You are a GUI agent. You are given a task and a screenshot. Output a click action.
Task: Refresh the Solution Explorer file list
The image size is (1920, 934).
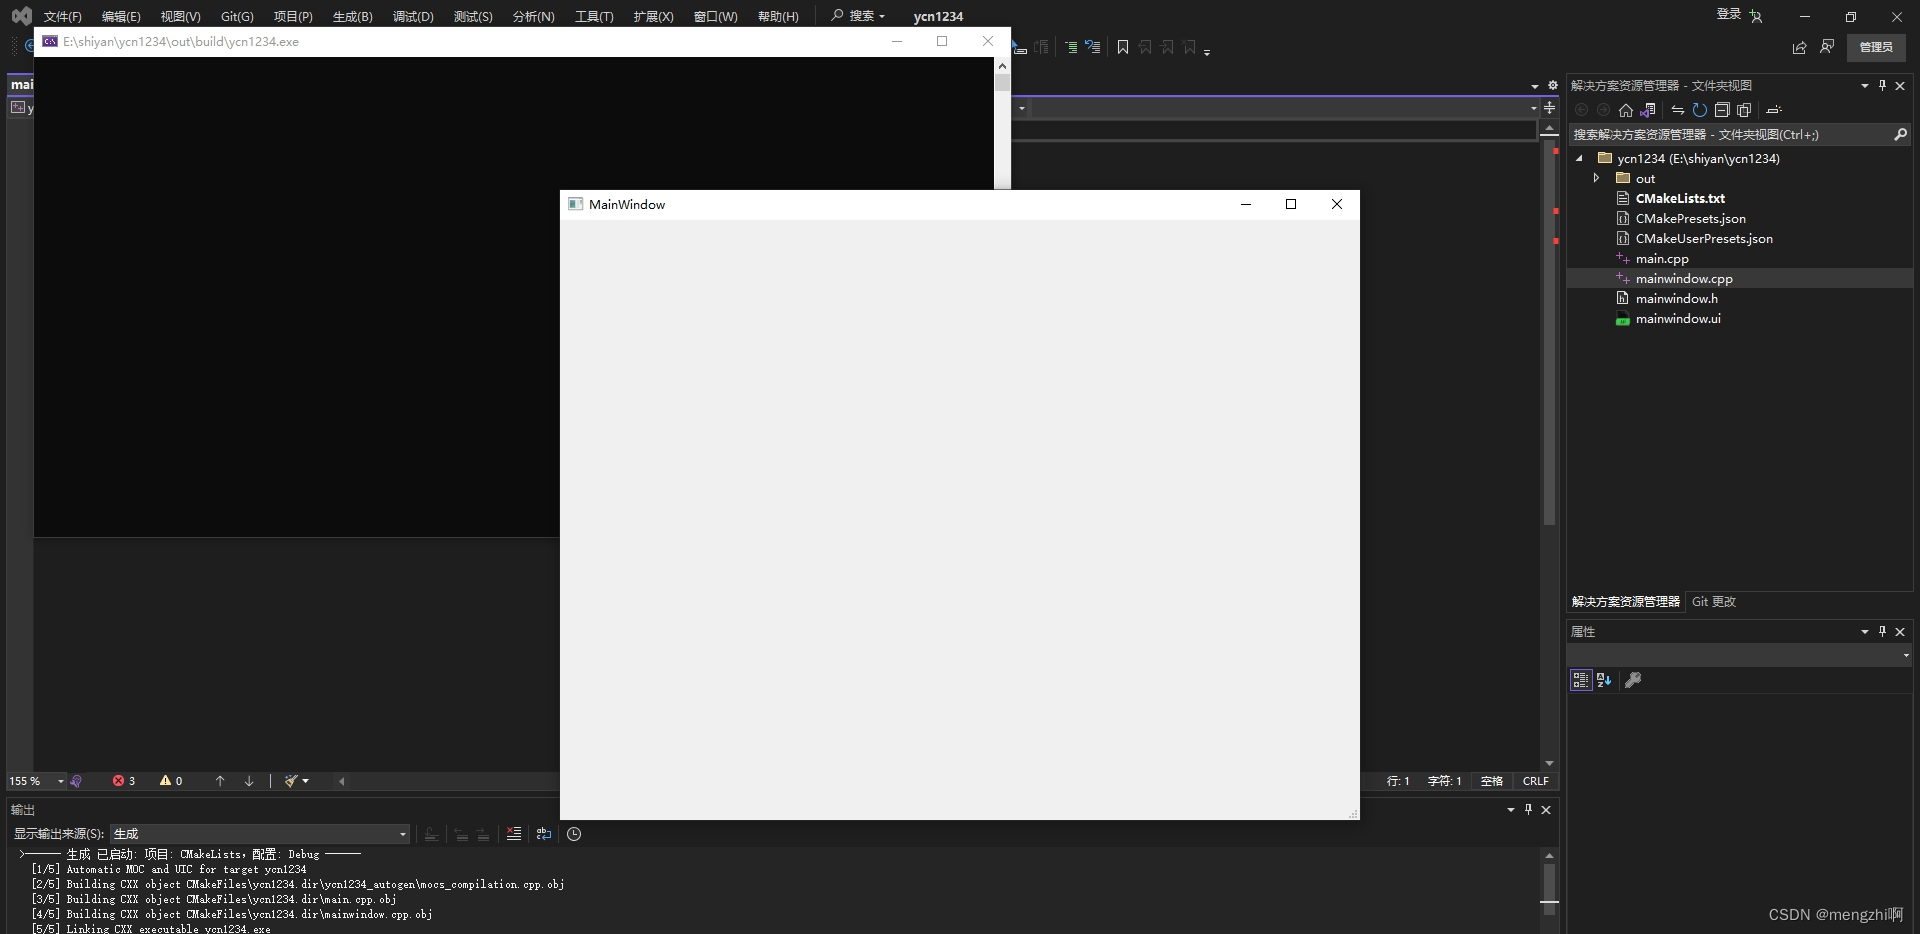click(1699, 110)
